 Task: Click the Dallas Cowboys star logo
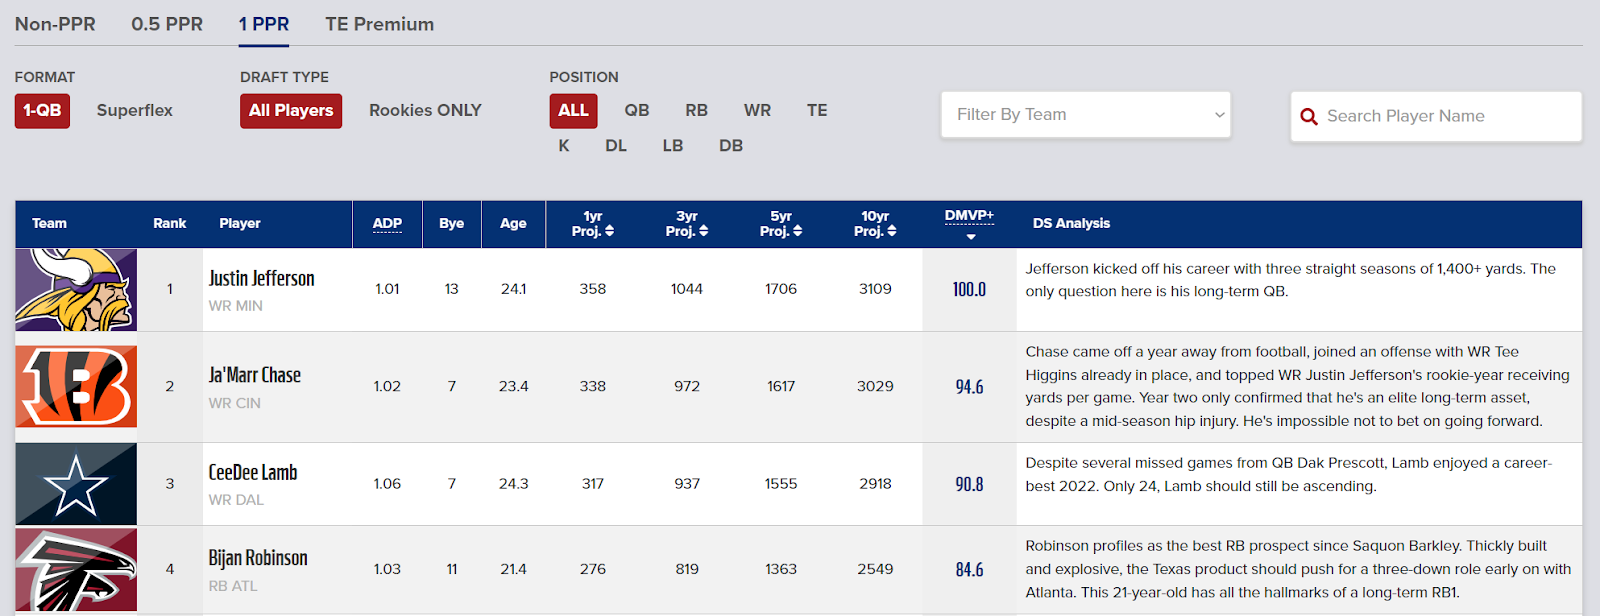76,484
